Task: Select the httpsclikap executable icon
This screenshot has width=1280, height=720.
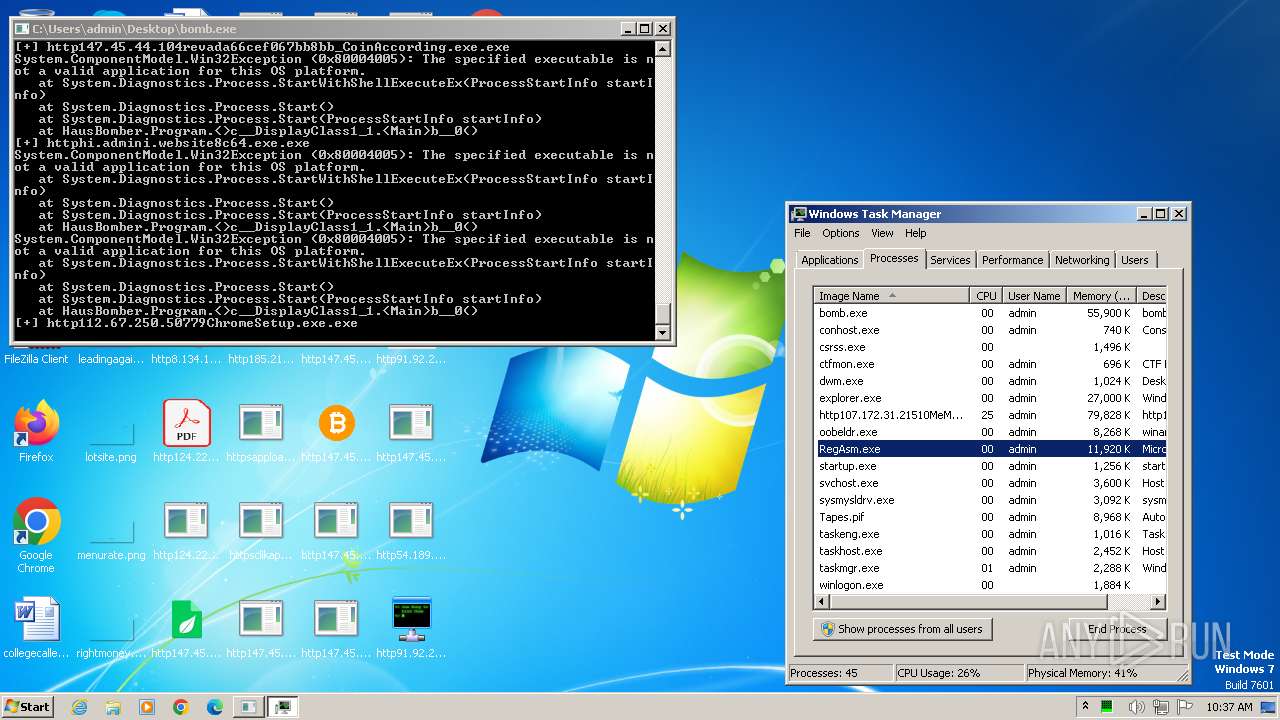Action: coord(261,530)
